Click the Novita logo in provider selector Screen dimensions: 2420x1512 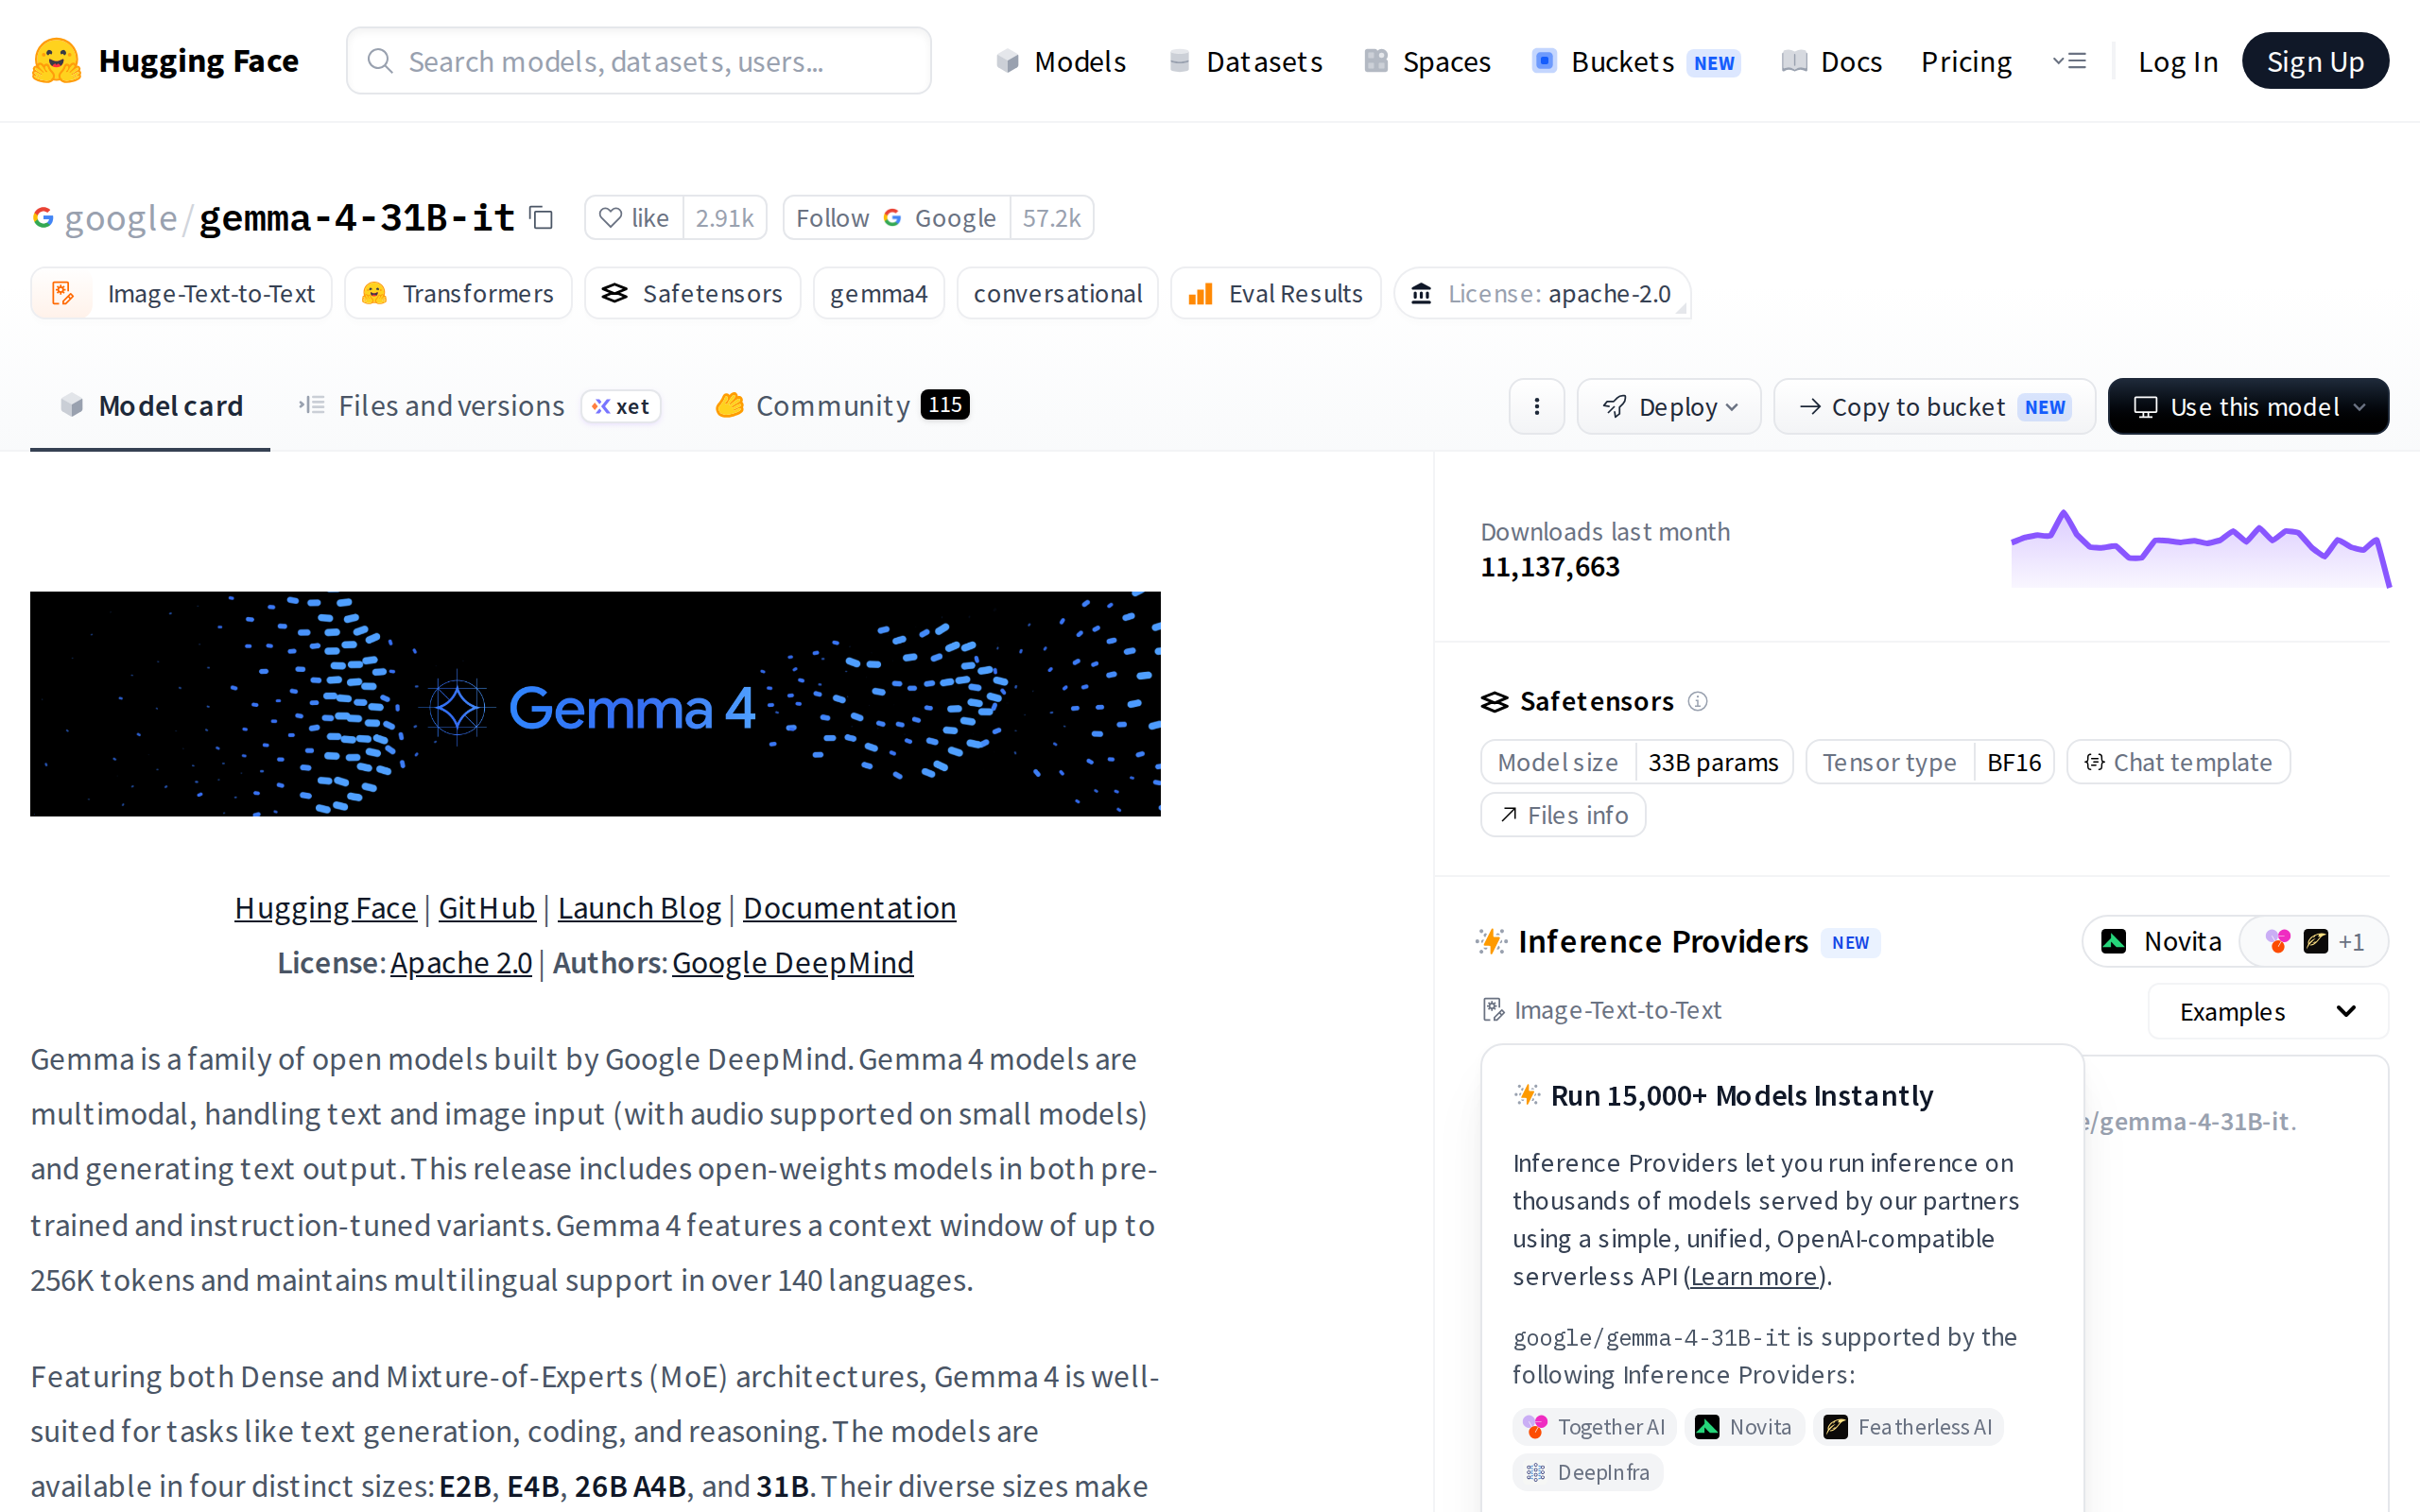click(2113, 941)
